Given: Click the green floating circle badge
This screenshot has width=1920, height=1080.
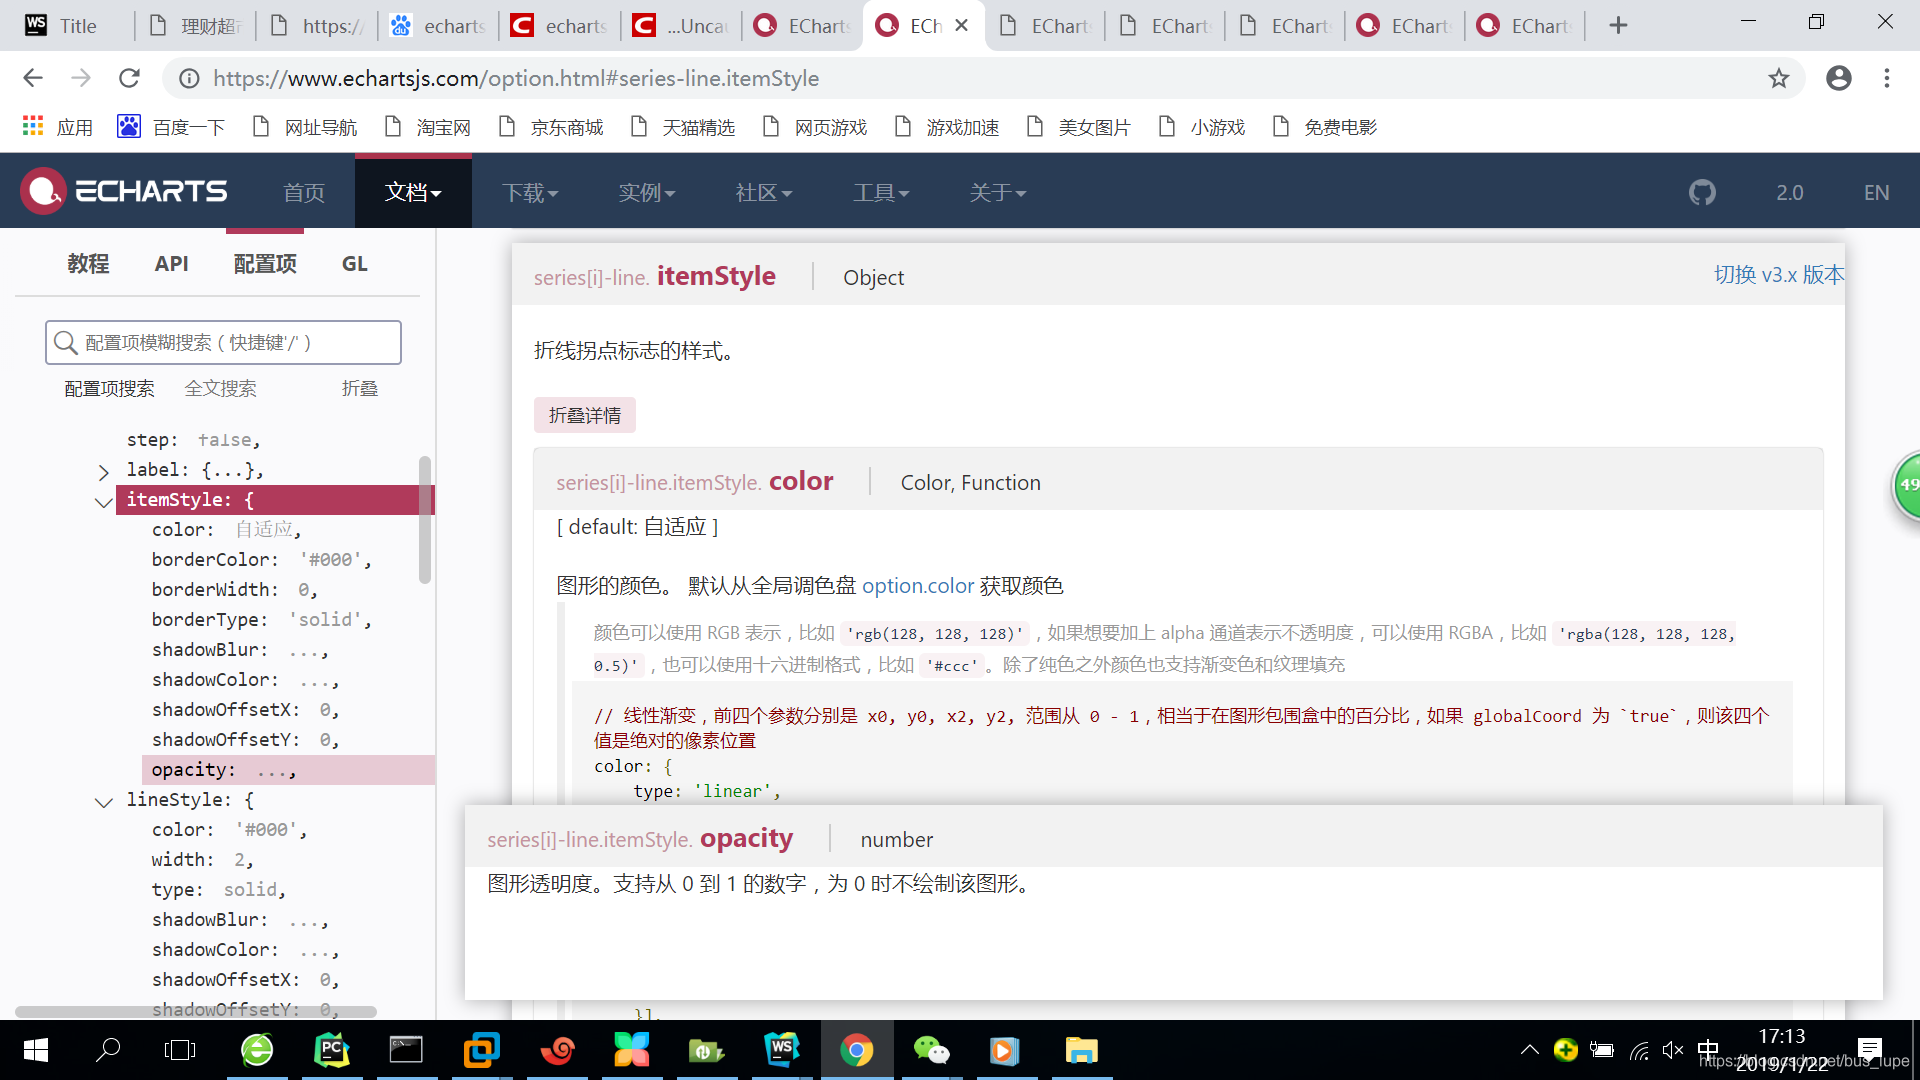Looking at the screenshot, I should pyautogui.click(x=1907, y=485).
